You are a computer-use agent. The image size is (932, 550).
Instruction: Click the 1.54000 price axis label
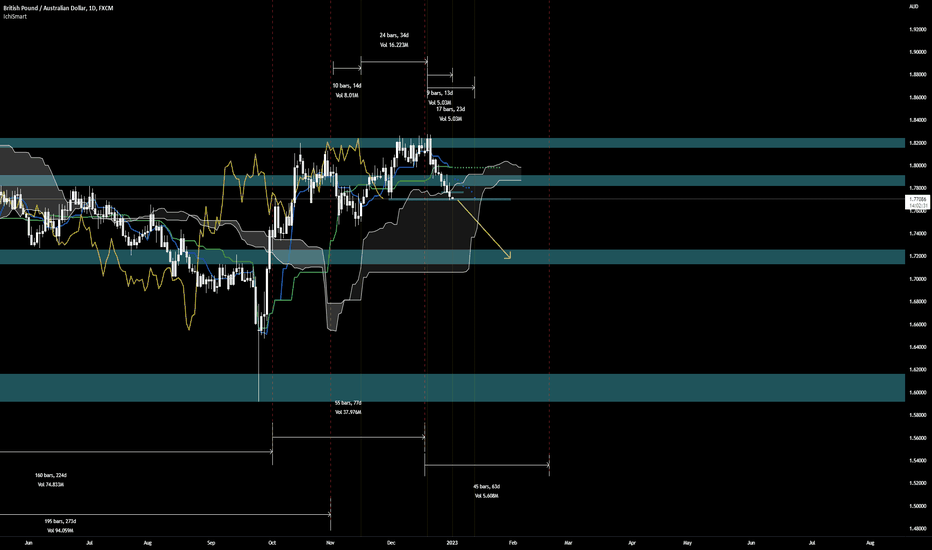(x=917, y=460)
